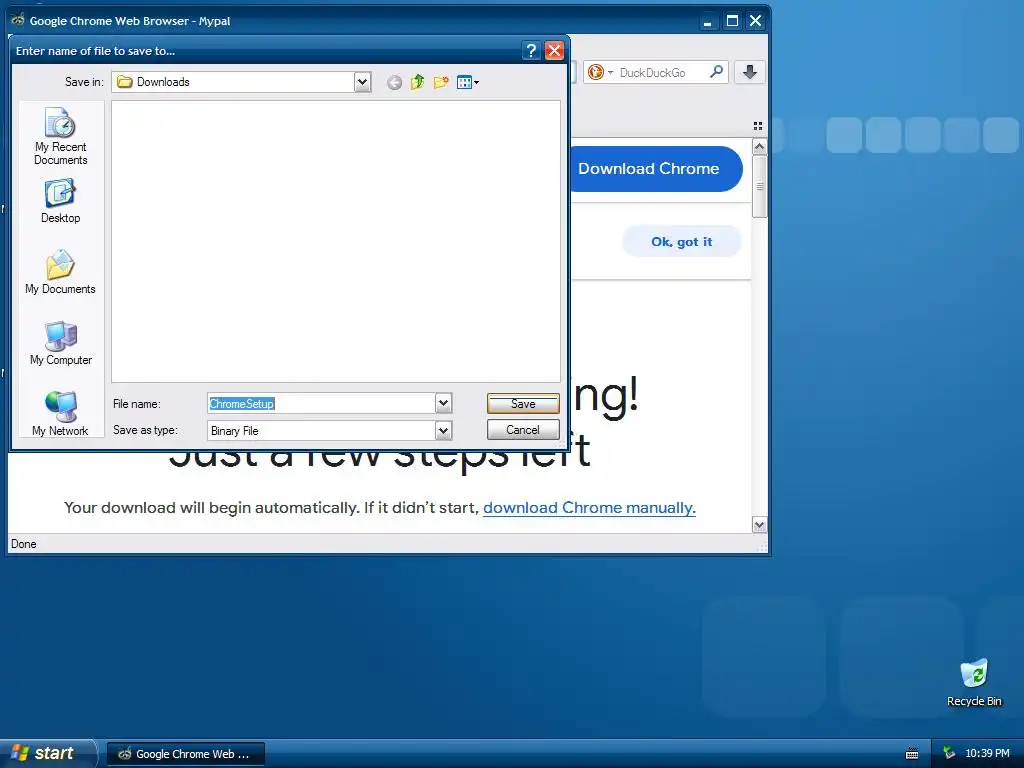Open the dialog's help question mark button
The image size is (1024, 768).
532,51
